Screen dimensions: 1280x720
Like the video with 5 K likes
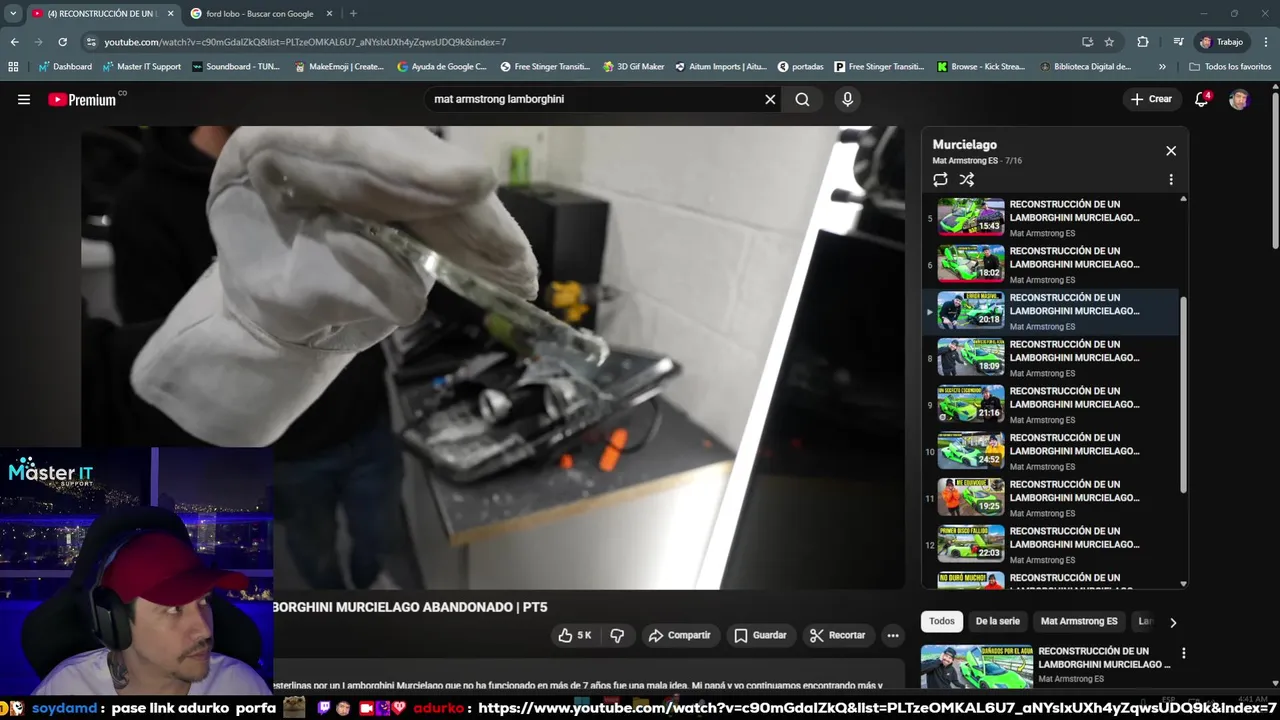(x=575, y=635)
